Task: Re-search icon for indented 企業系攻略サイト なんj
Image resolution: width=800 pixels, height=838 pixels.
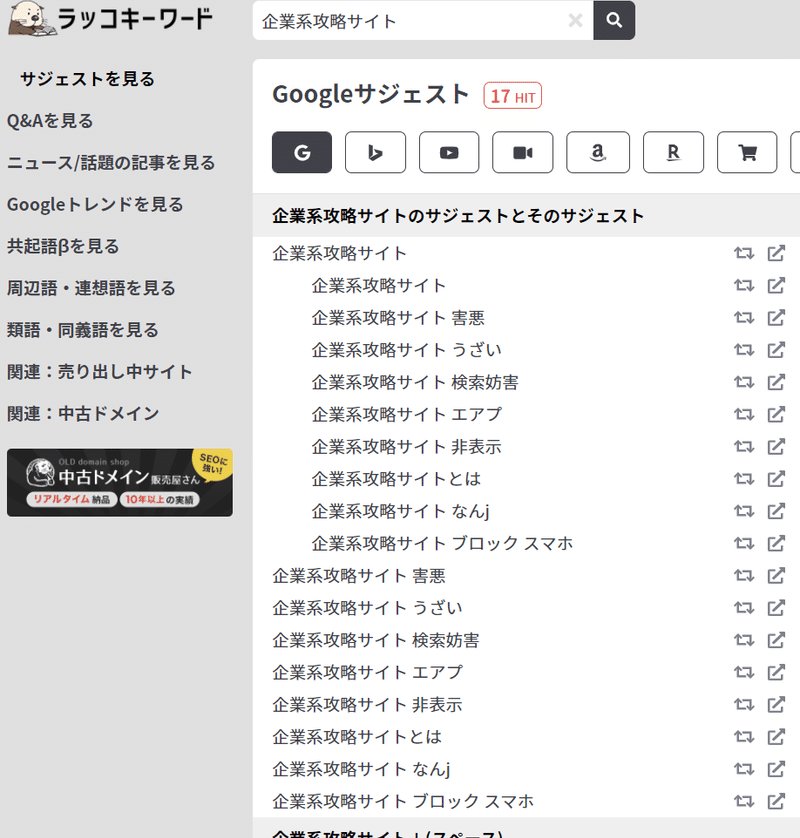Action: click(744, 511)
